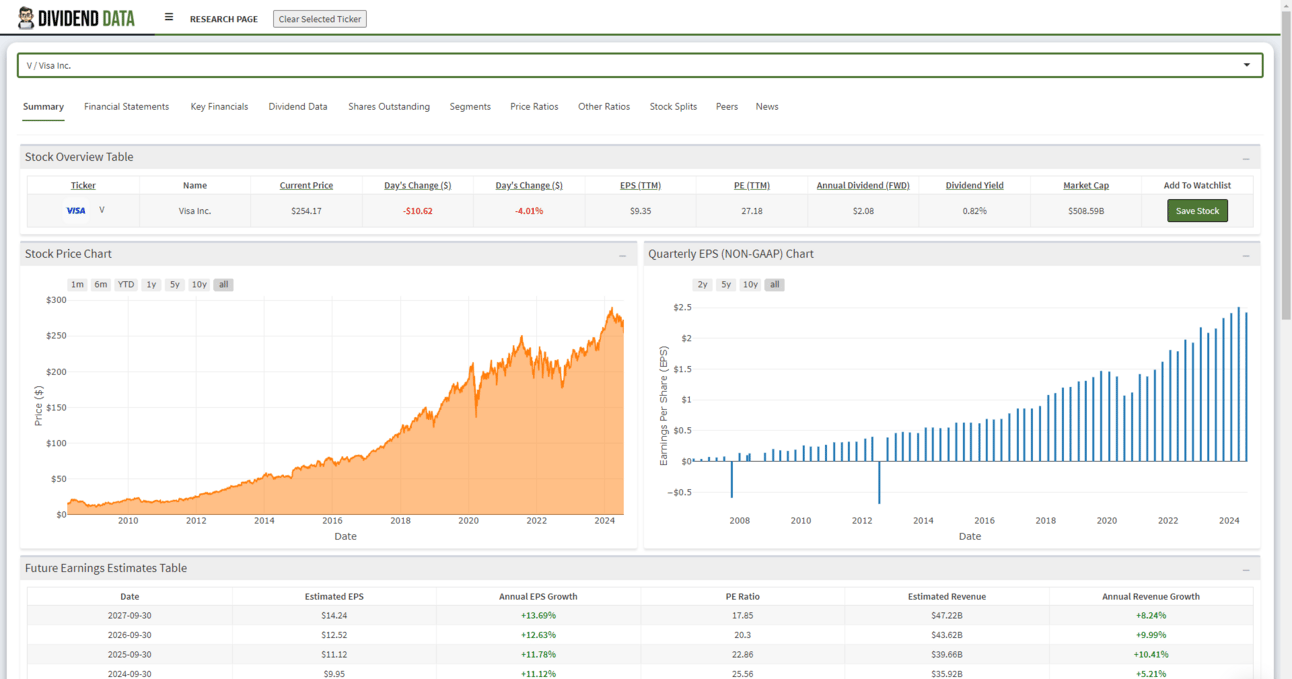Viewport: 1292px width, 679px height.
Task: Go to the Stock Splits tab
Action: point(673,107)
